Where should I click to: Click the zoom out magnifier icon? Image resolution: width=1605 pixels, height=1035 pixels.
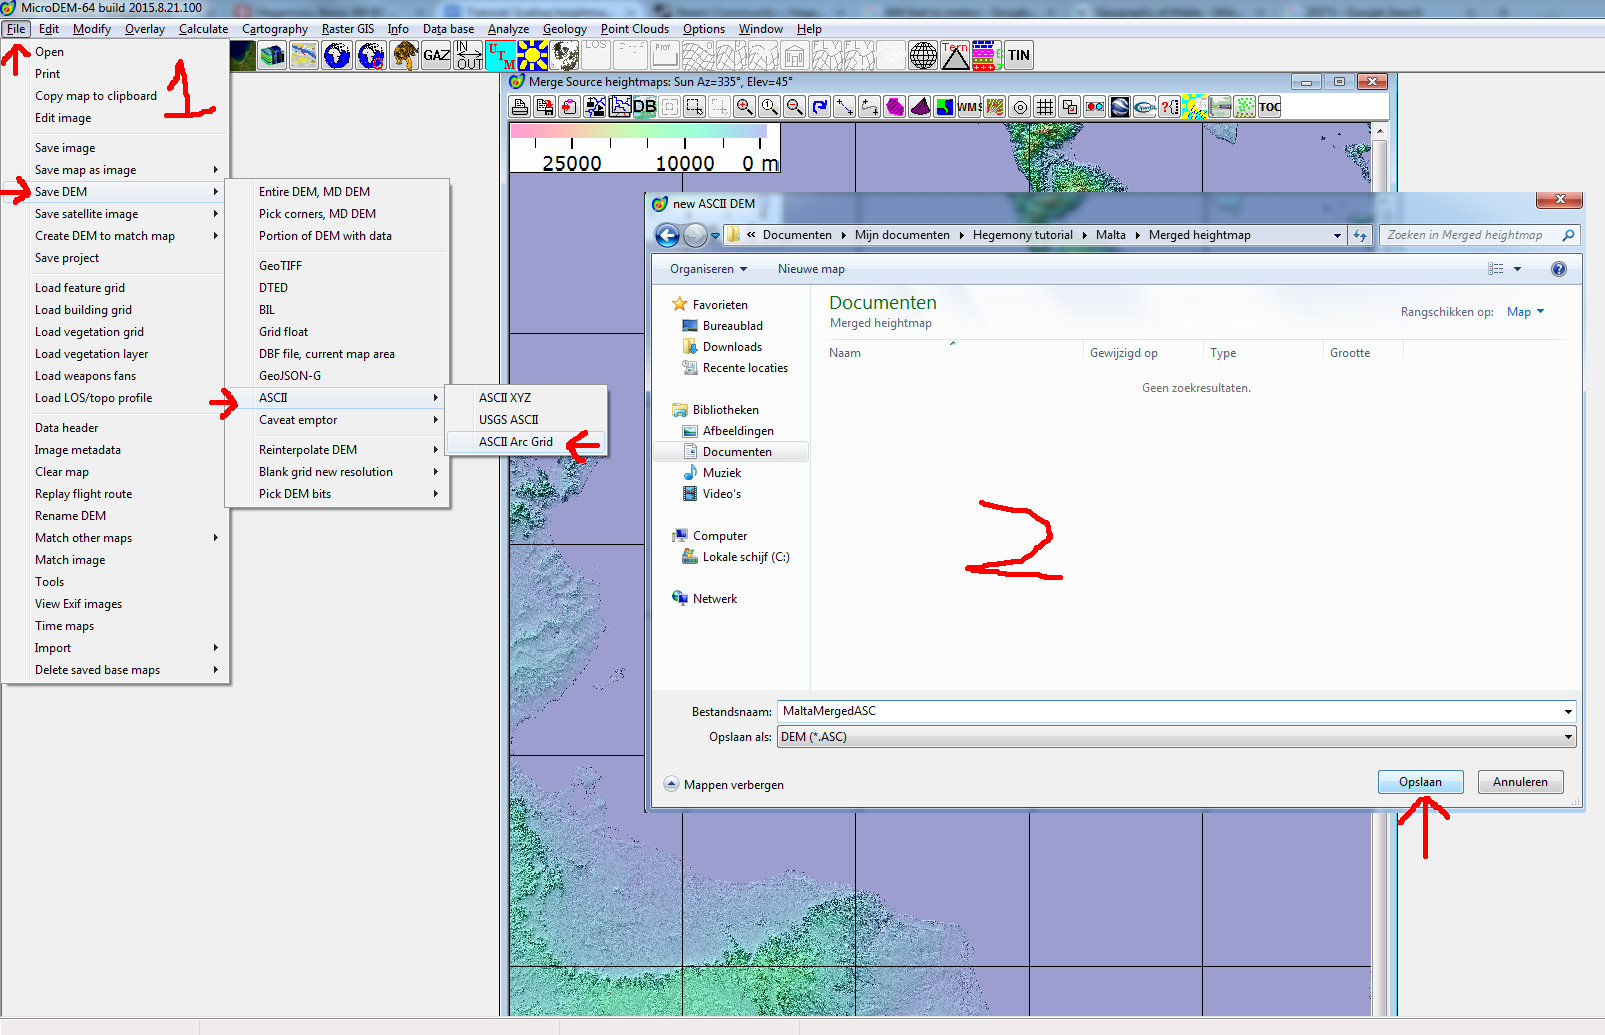(795, 107)
